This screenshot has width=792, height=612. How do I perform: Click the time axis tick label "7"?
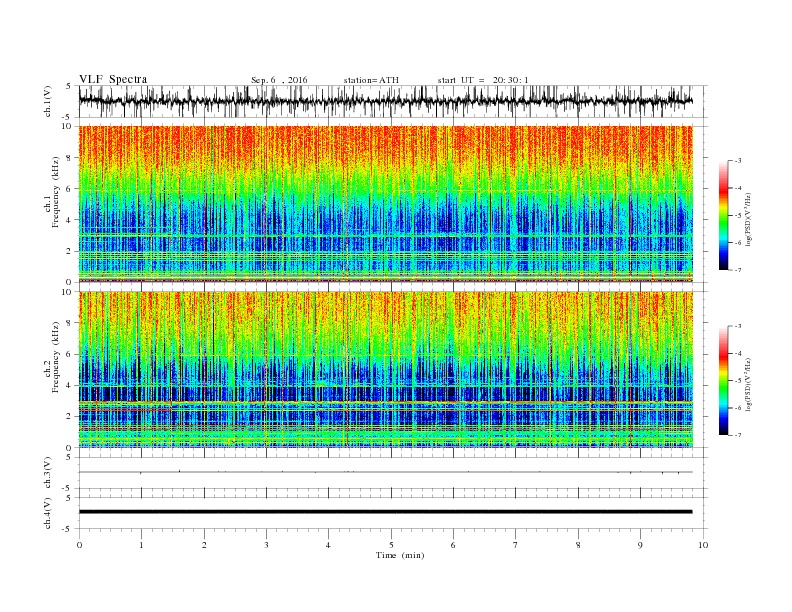(516, 545)
